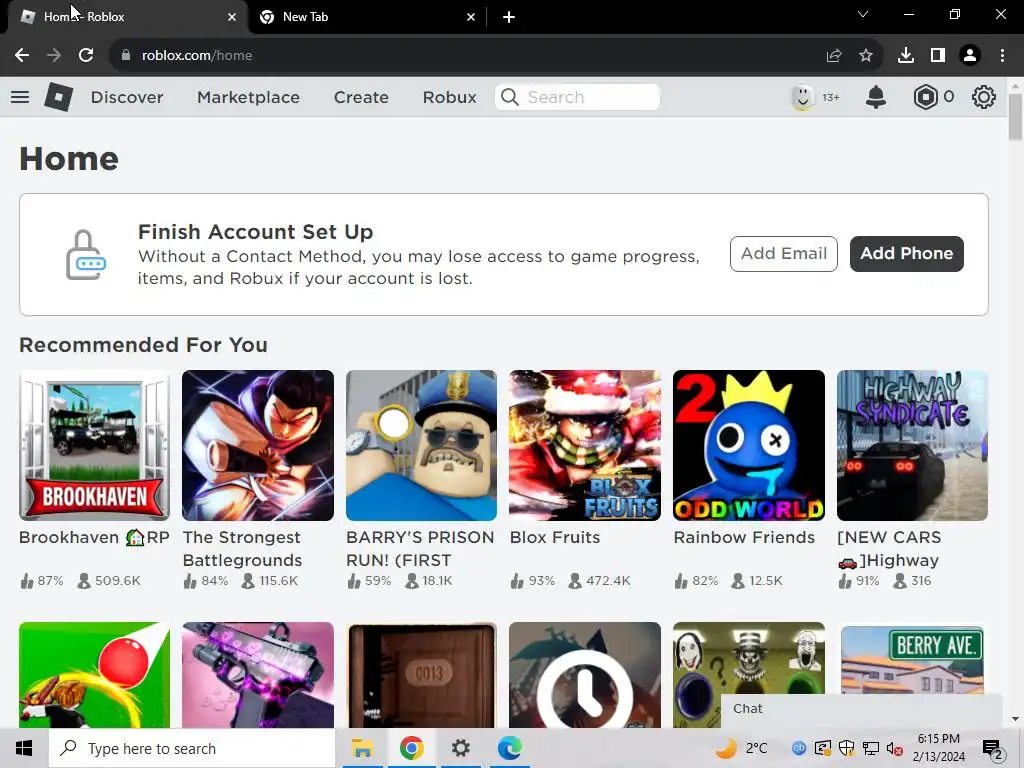Toggle Chrome side panel icon

click(937, 56)
